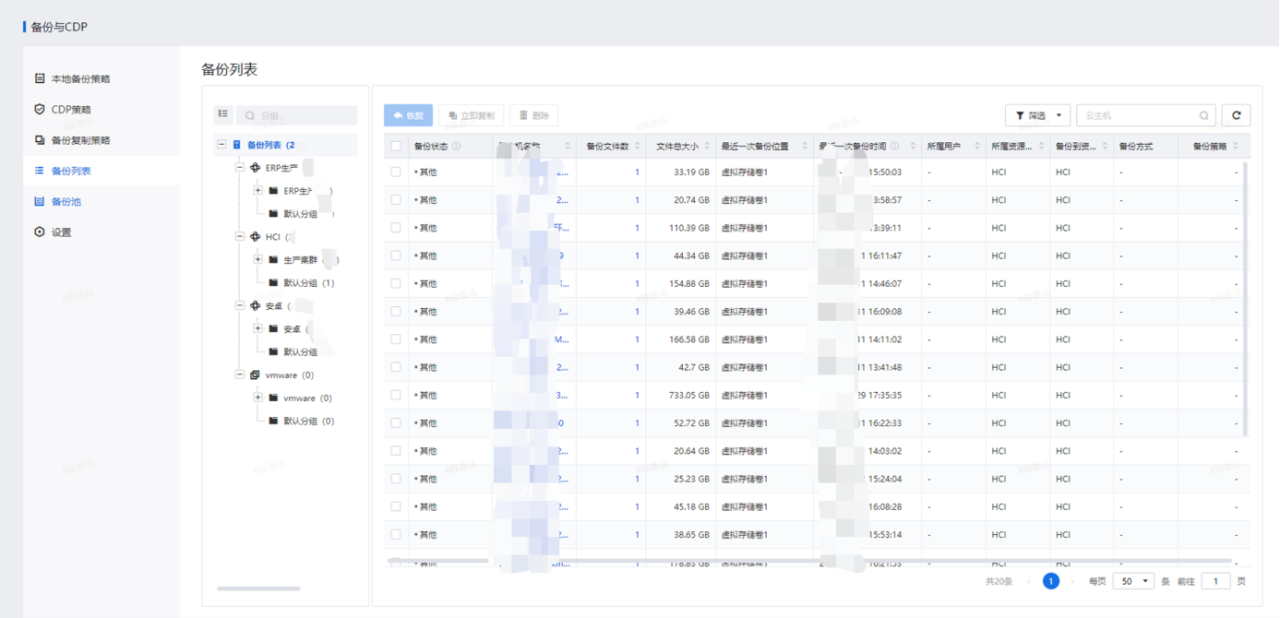Click the sort arrows on 备份文件数 column
This screenshot has width=1280, height=618.
click(x=637, y=147)
